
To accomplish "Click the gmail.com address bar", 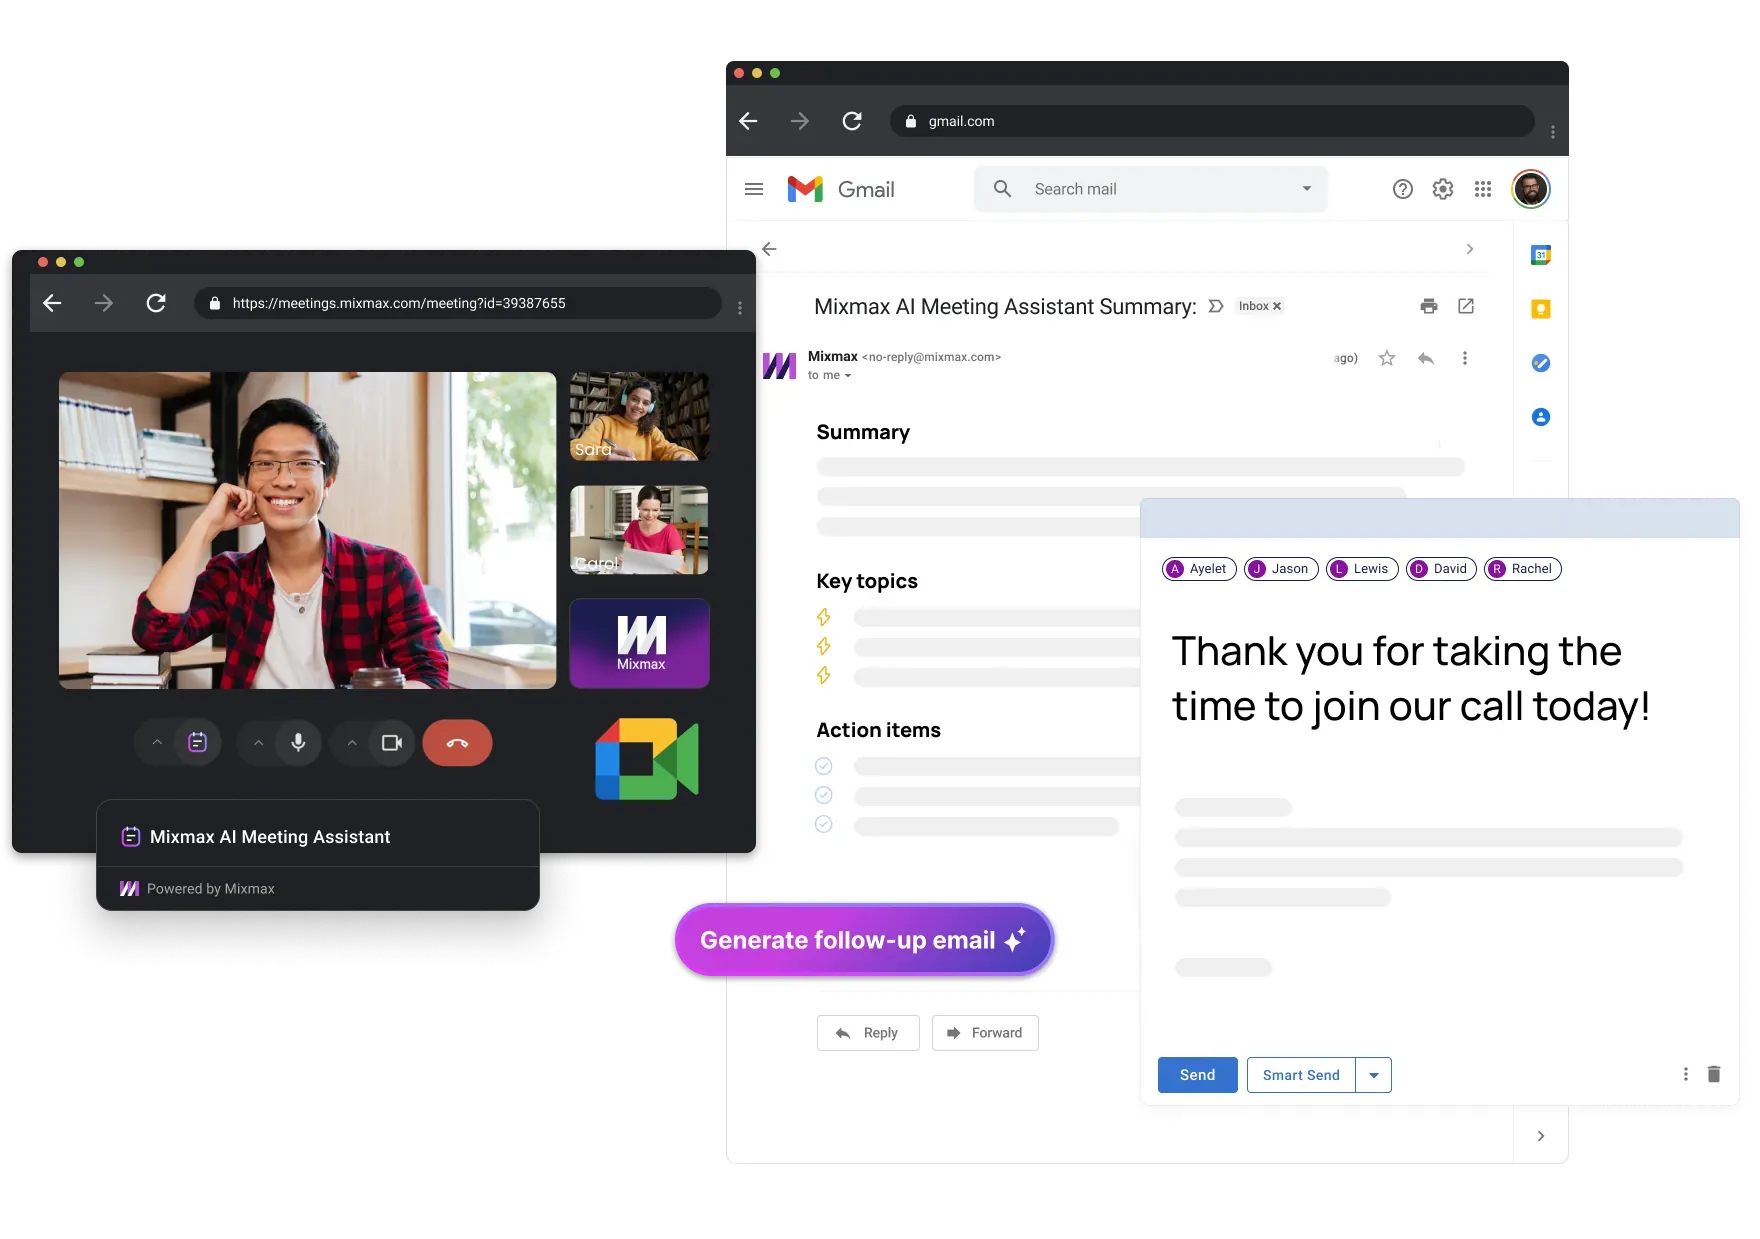I will click(1212, 121).
